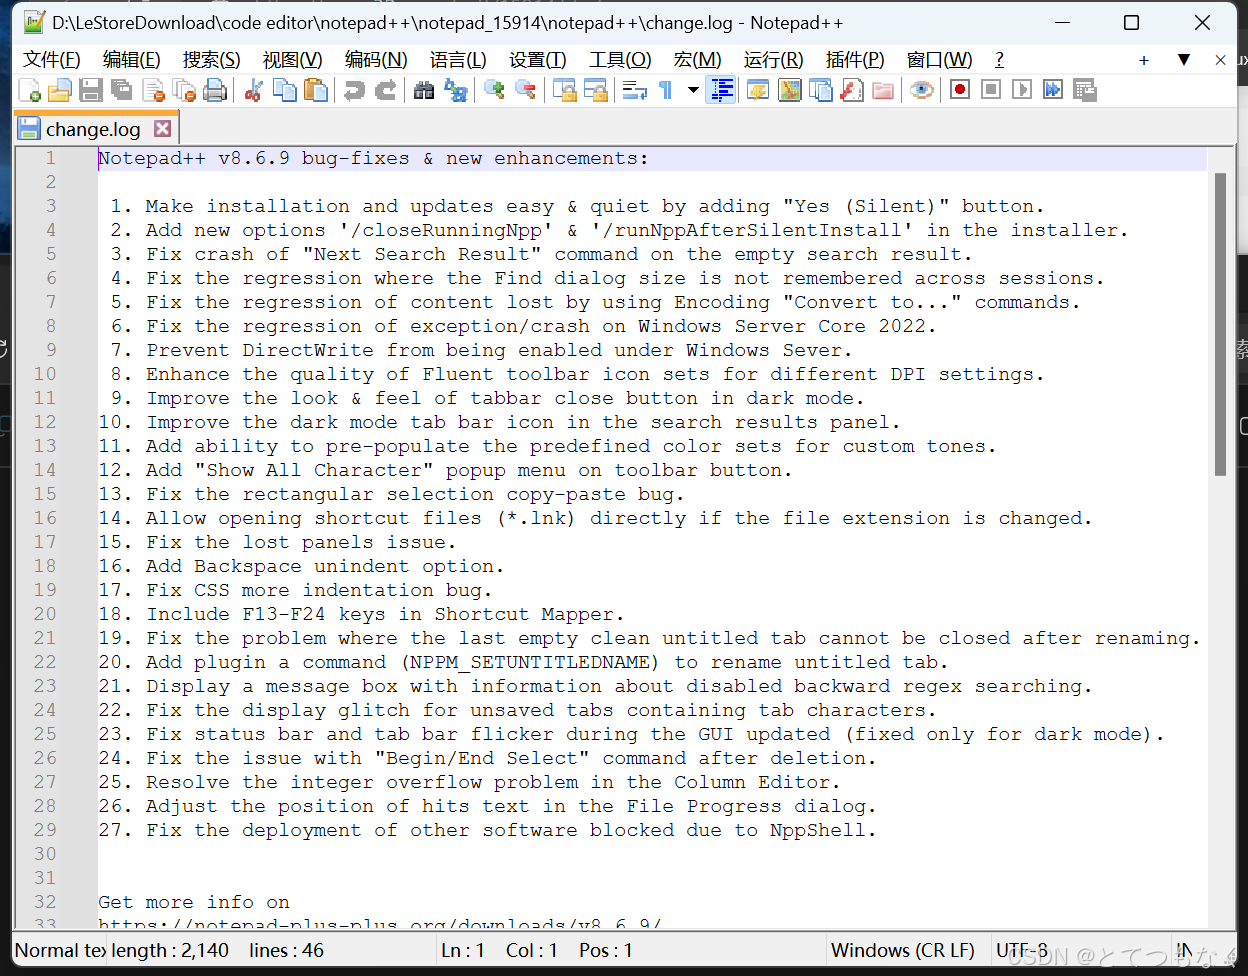The image size is (1248, 976).
Task: Click line number 15 in margin
Action: click(x=45, y=494)
